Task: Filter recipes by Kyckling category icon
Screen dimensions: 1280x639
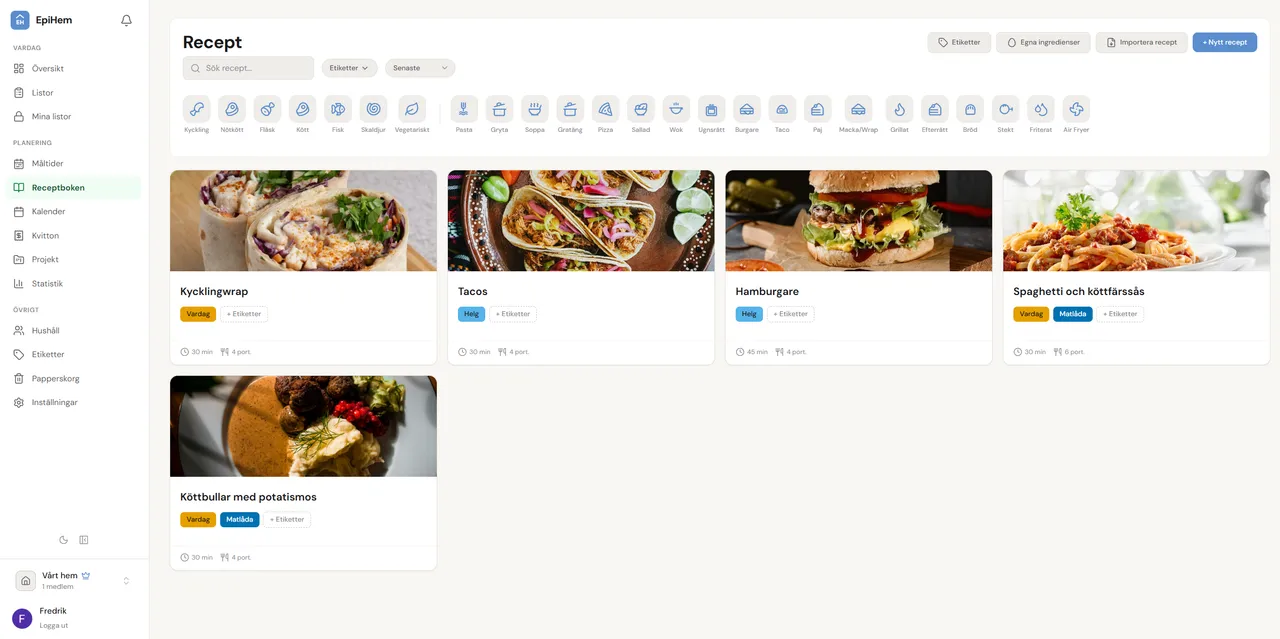Action: (x=196, y=109)
